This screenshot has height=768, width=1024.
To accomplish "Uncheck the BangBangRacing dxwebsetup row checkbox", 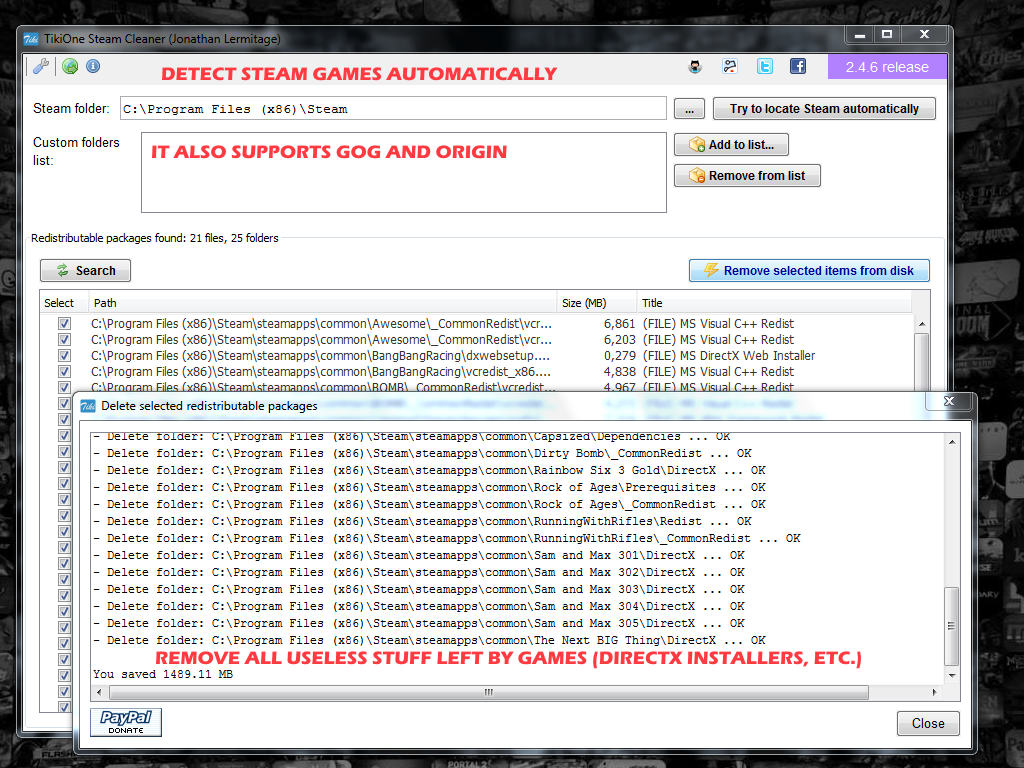I will pyautogui.click(x=64, y=355).
